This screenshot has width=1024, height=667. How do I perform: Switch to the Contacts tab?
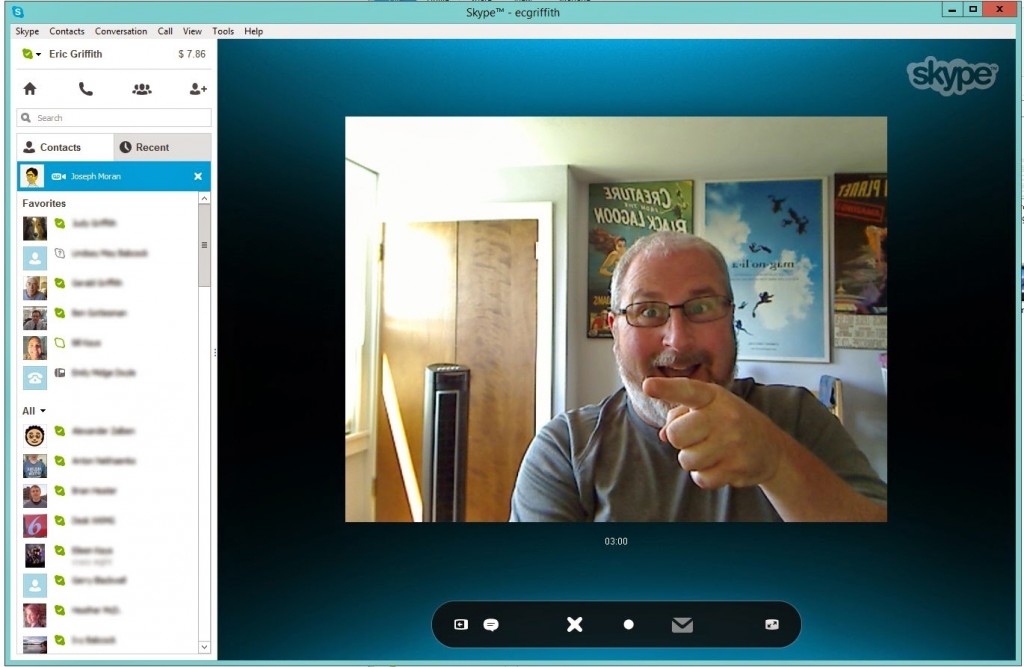(65, 148)
